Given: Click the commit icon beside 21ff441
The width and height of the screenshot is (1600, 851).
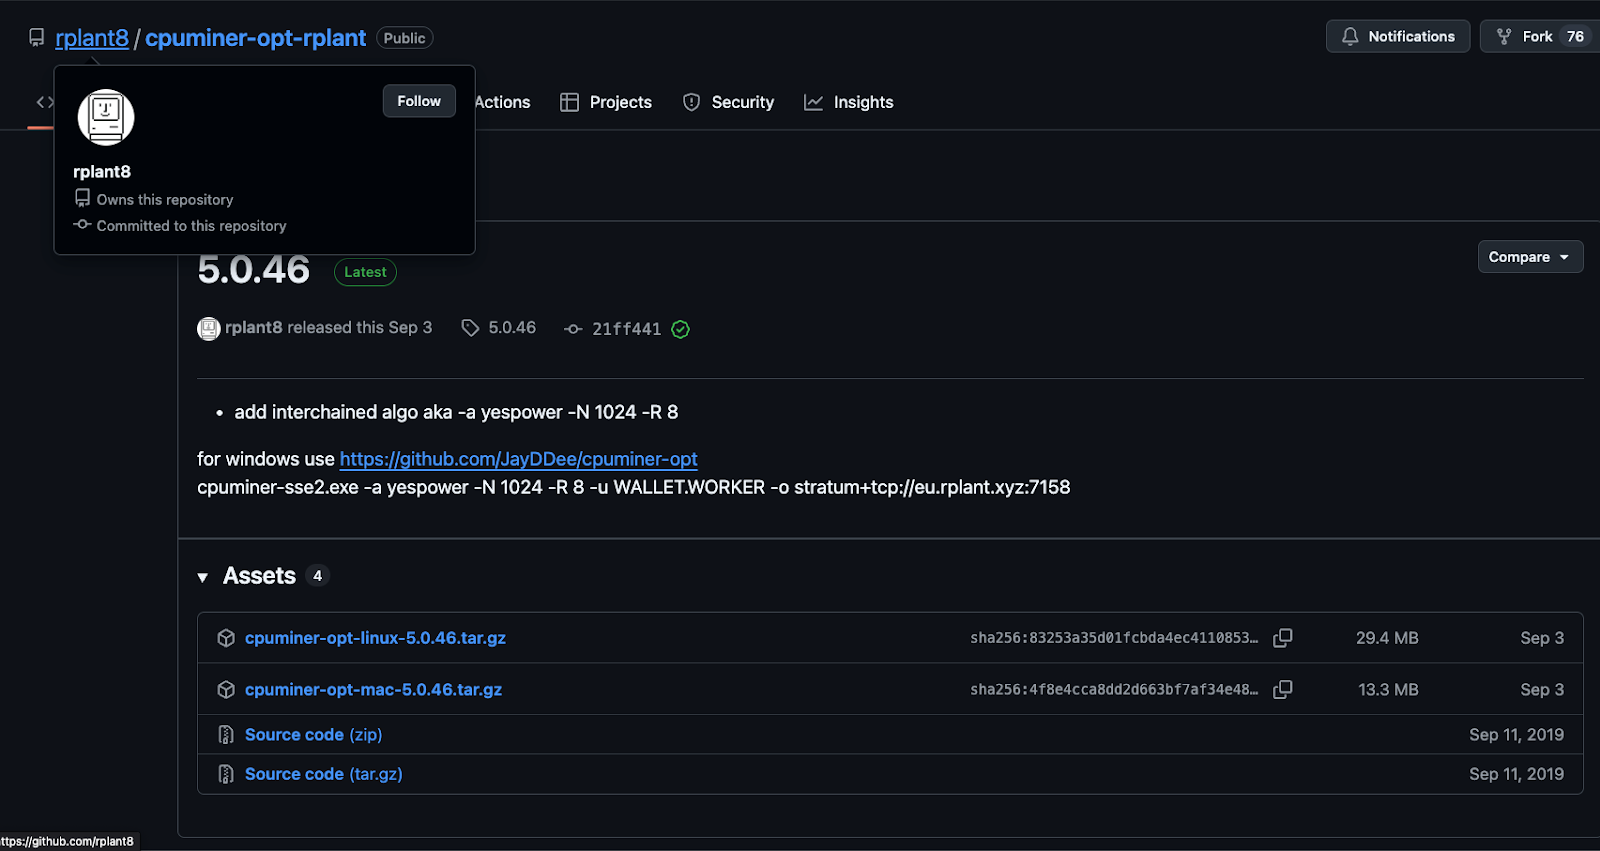Looking at the screenshot, I should (x=573, y=329).
